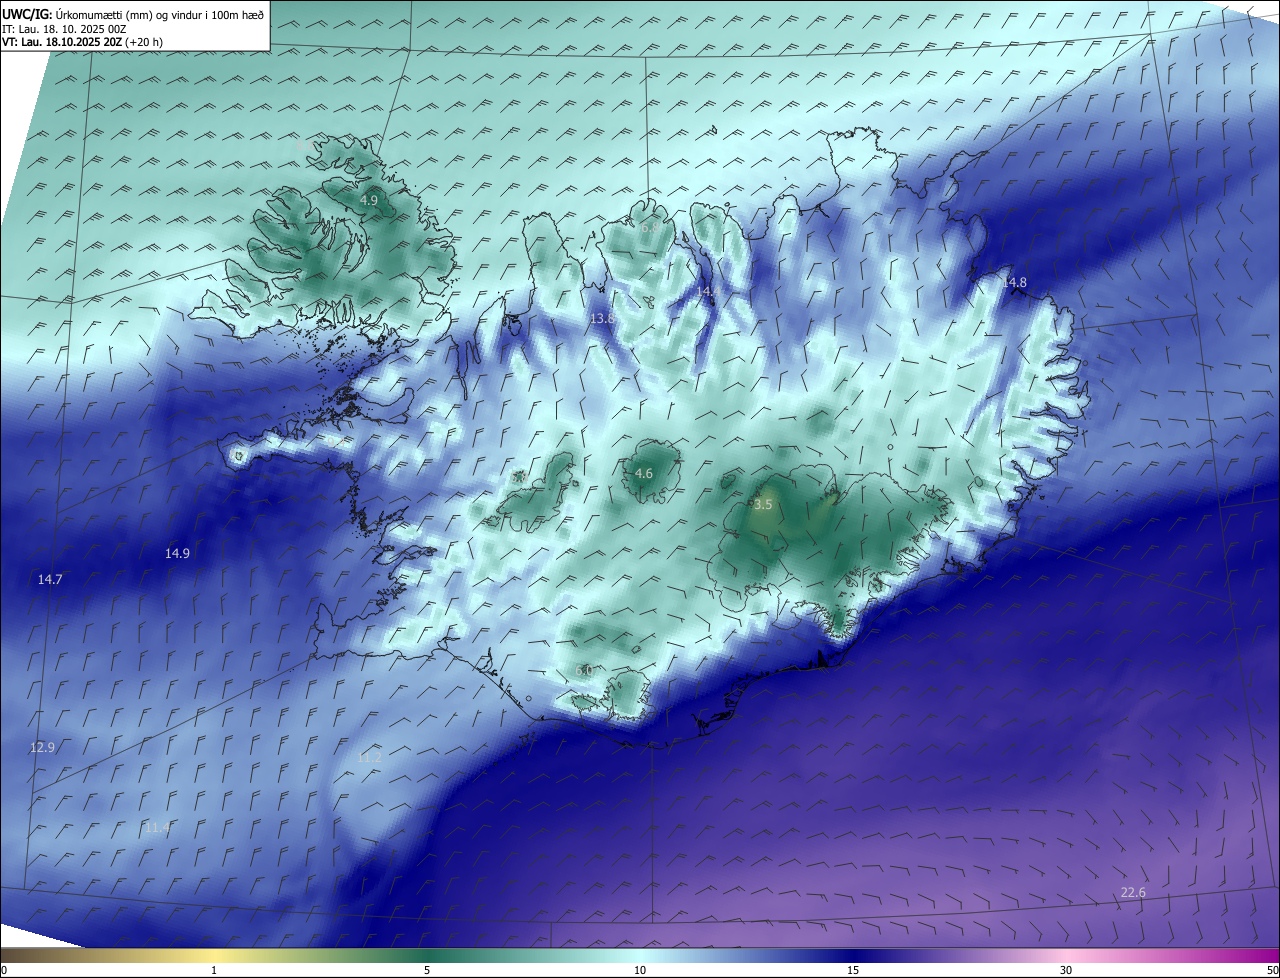The height and width of the screenshot is (978, 1280).
Task: Click the 30 tick on the color scale
Action: [1066, 970]
